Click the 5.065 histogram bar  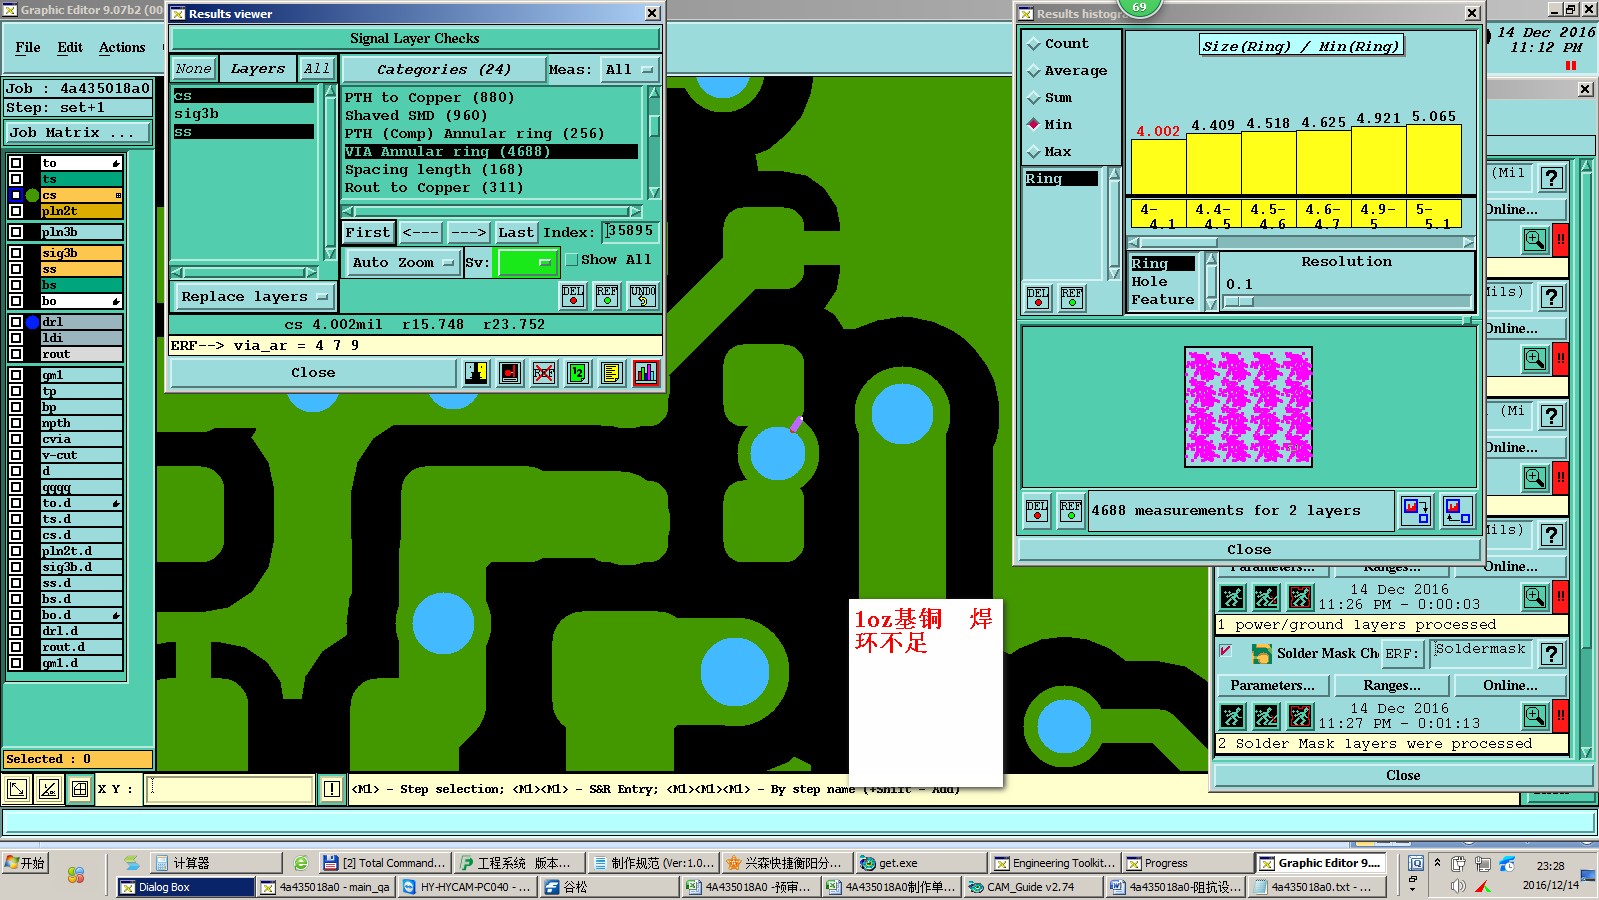tap(1433, 159)
